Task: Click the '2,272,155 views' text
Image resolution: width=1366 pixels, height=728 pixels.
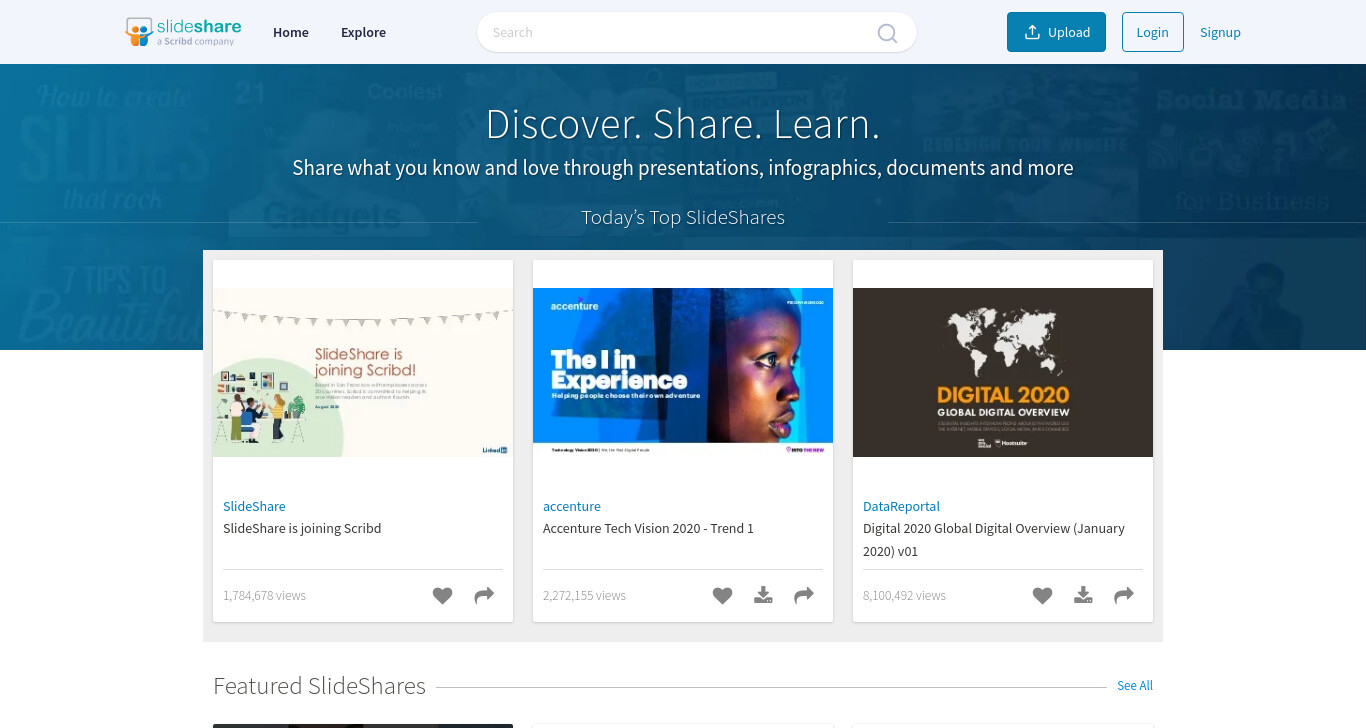Action: [x=584, y=595]
